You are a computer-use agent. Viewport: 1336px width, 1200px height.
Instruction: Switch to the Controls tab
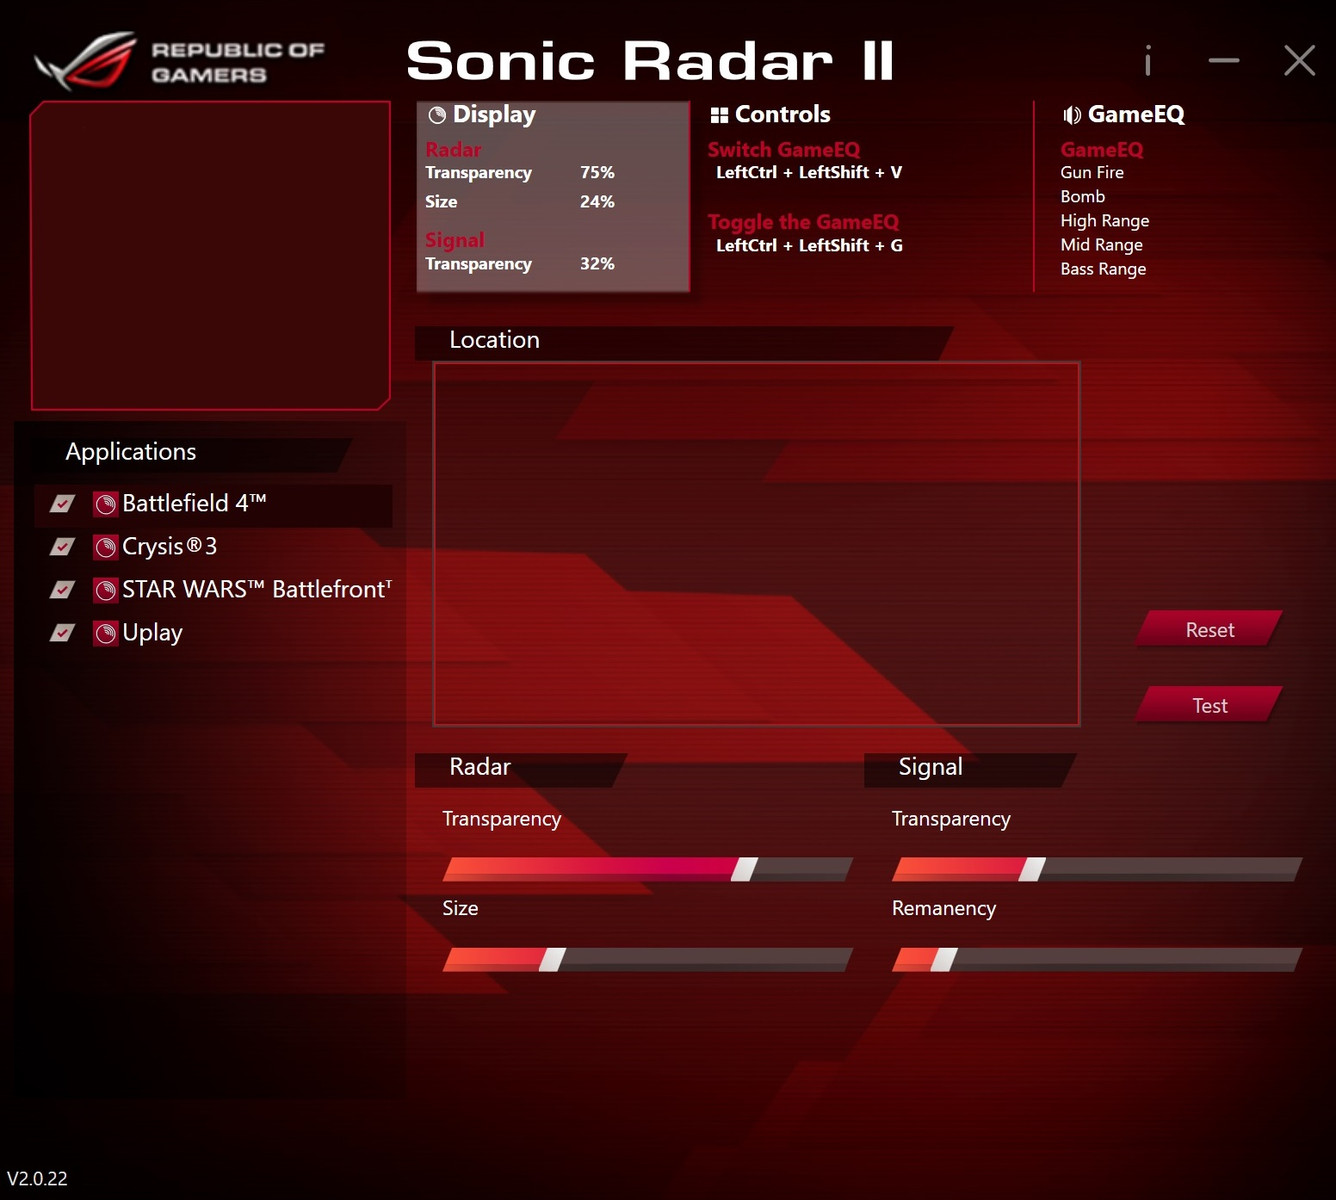pyautogui.click(x=782, y=115)
